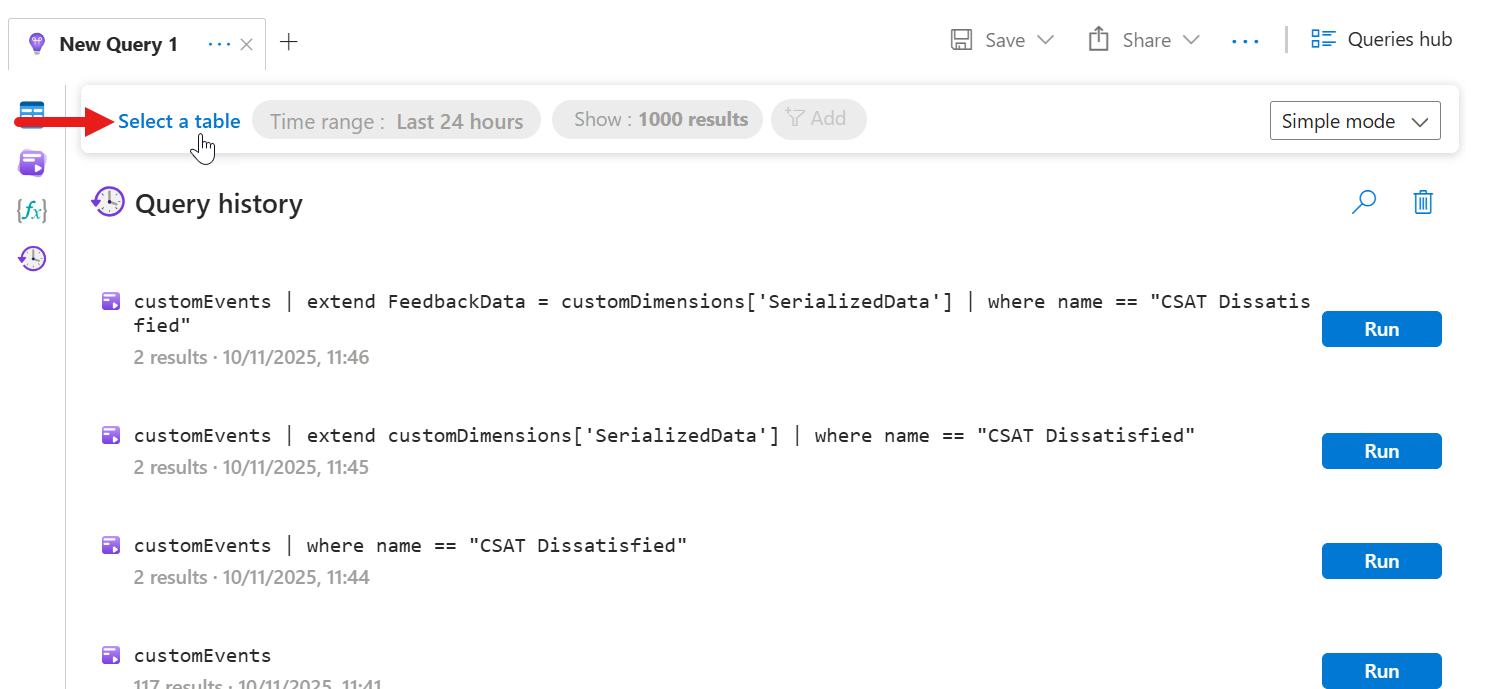The width and height of the screenshot is (1495, 689).
Task: Search query history with magnifier icon
Action: coord(1364,202)
